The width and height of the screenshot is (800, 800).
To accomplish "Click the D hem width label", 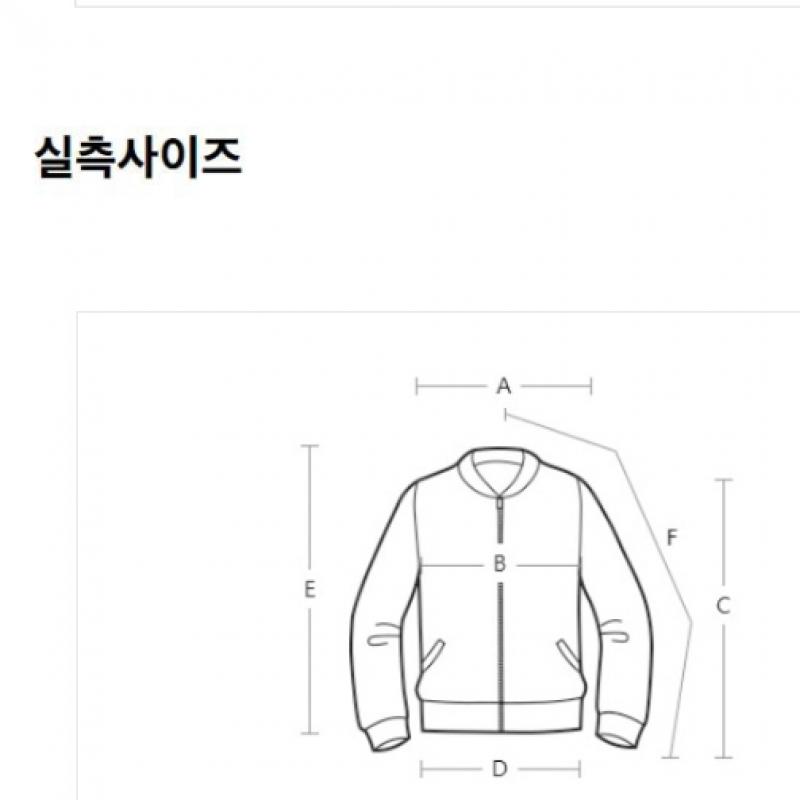I will 499,768.
